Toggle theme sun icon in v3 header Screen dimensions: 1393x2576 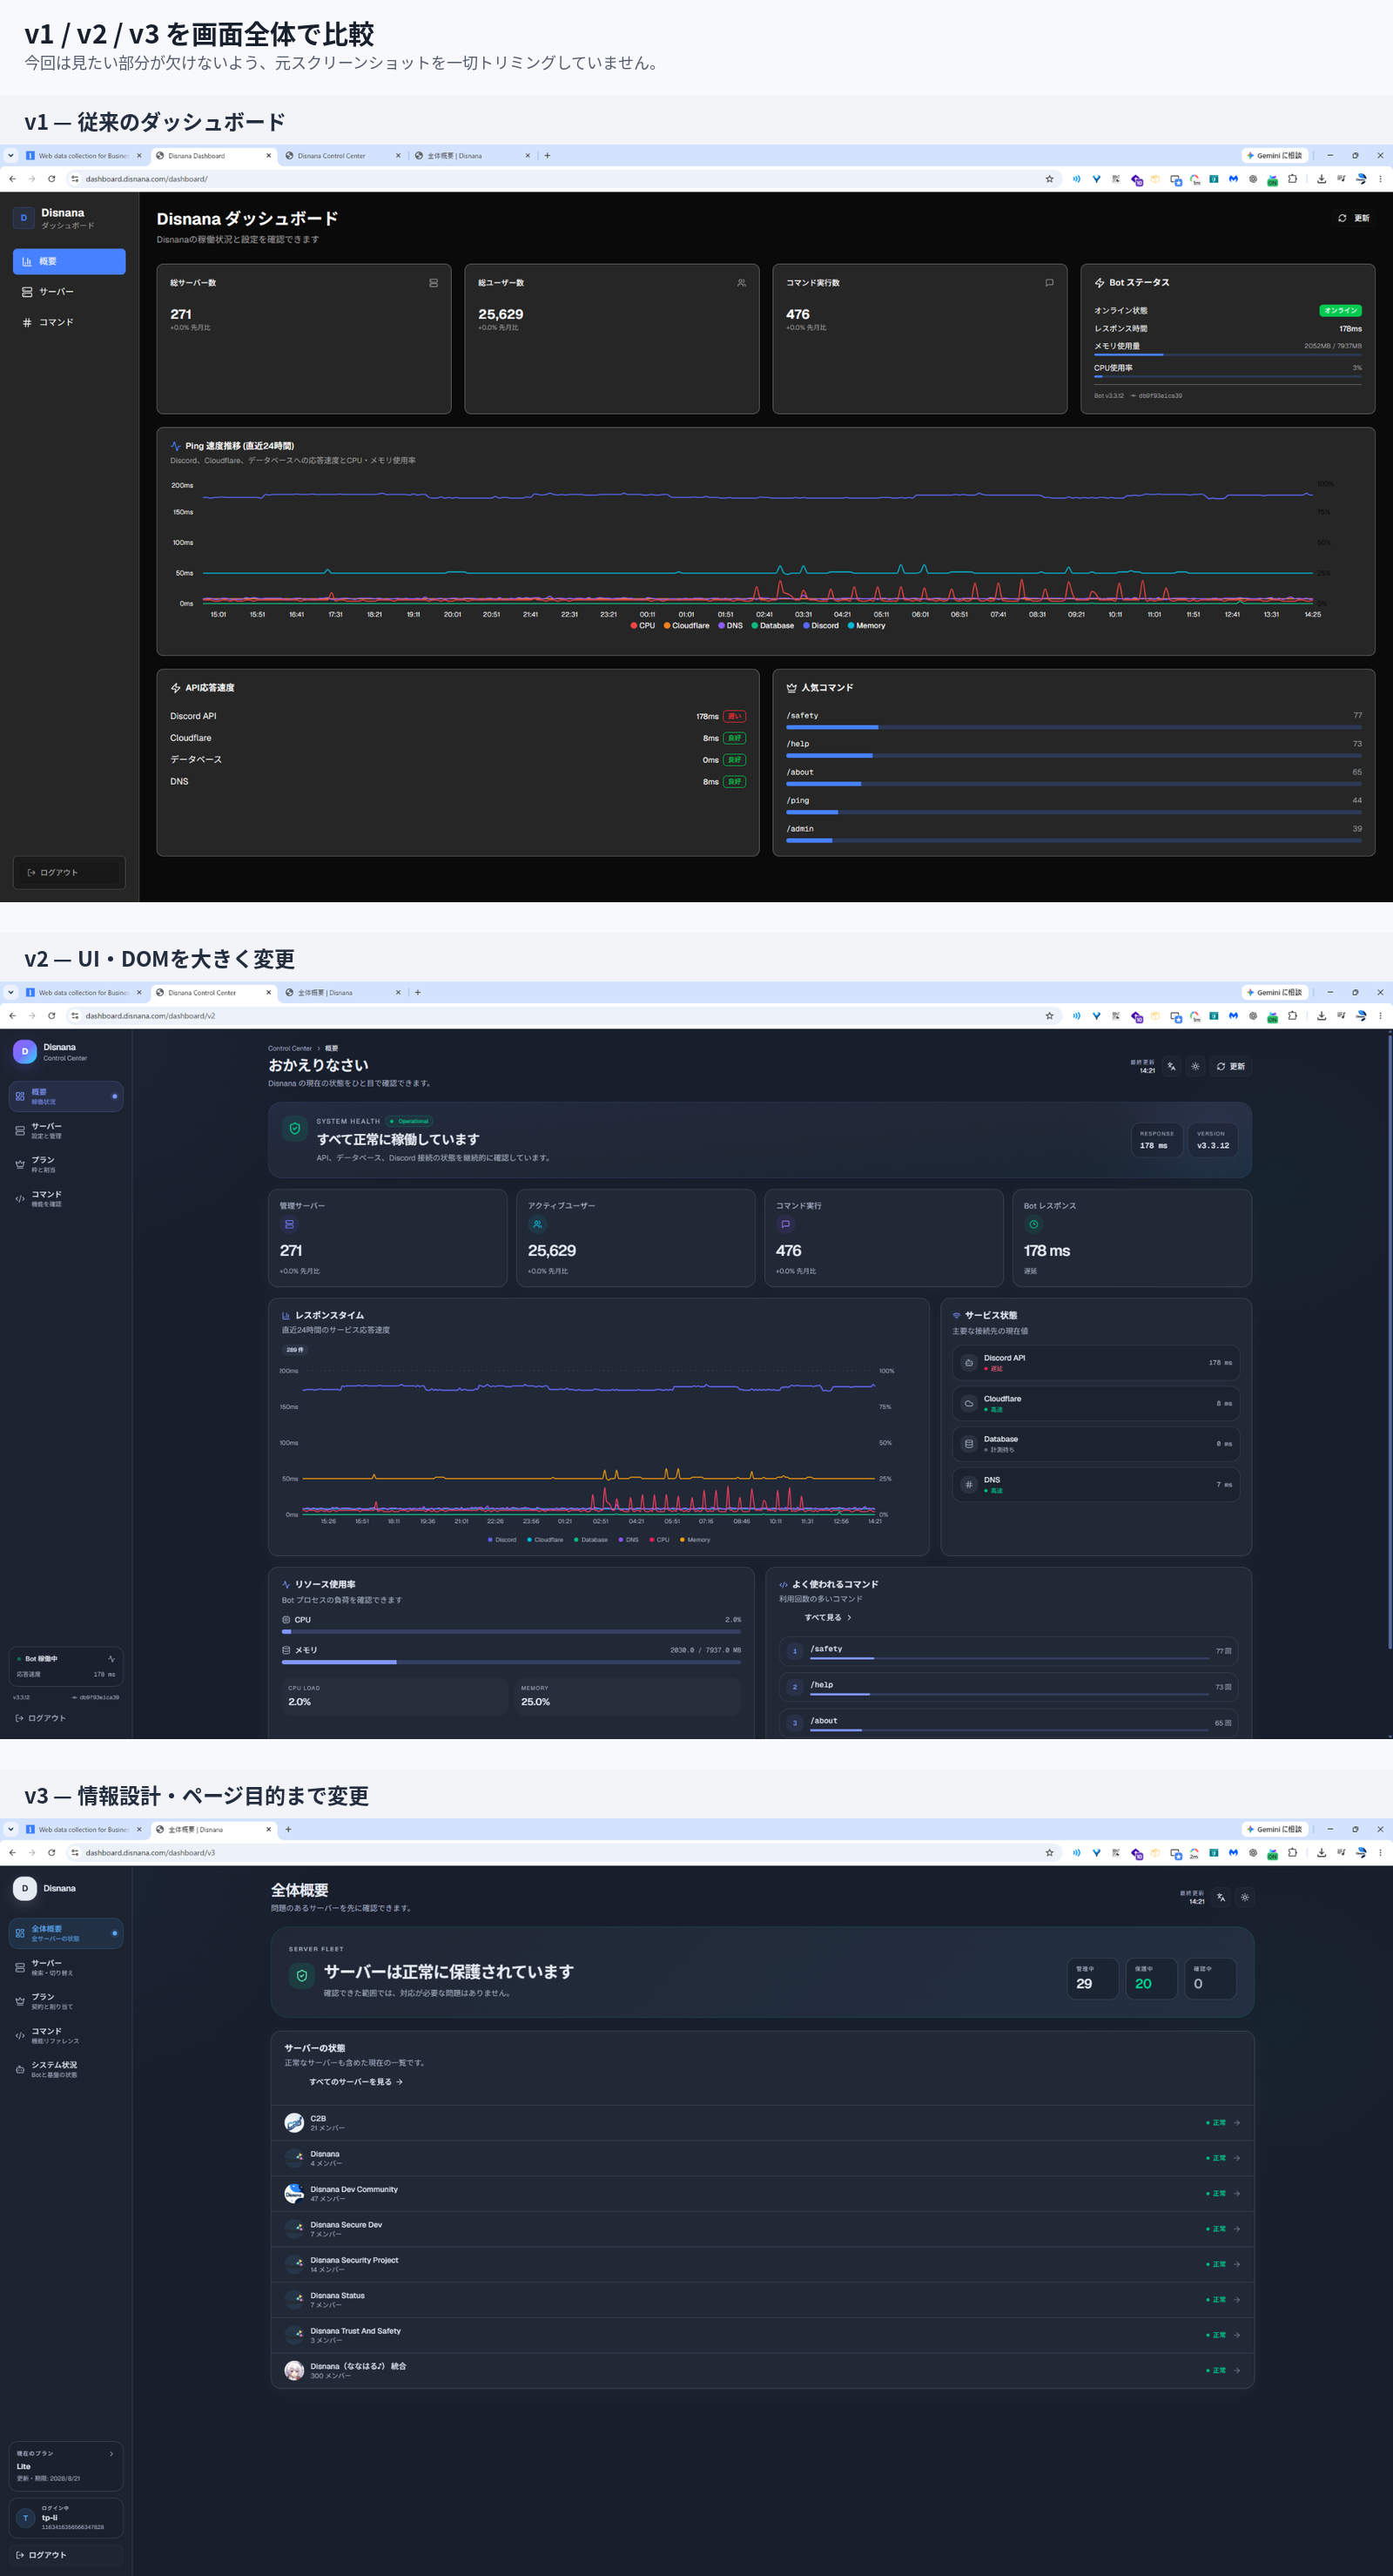(x=1245, y=1897)
